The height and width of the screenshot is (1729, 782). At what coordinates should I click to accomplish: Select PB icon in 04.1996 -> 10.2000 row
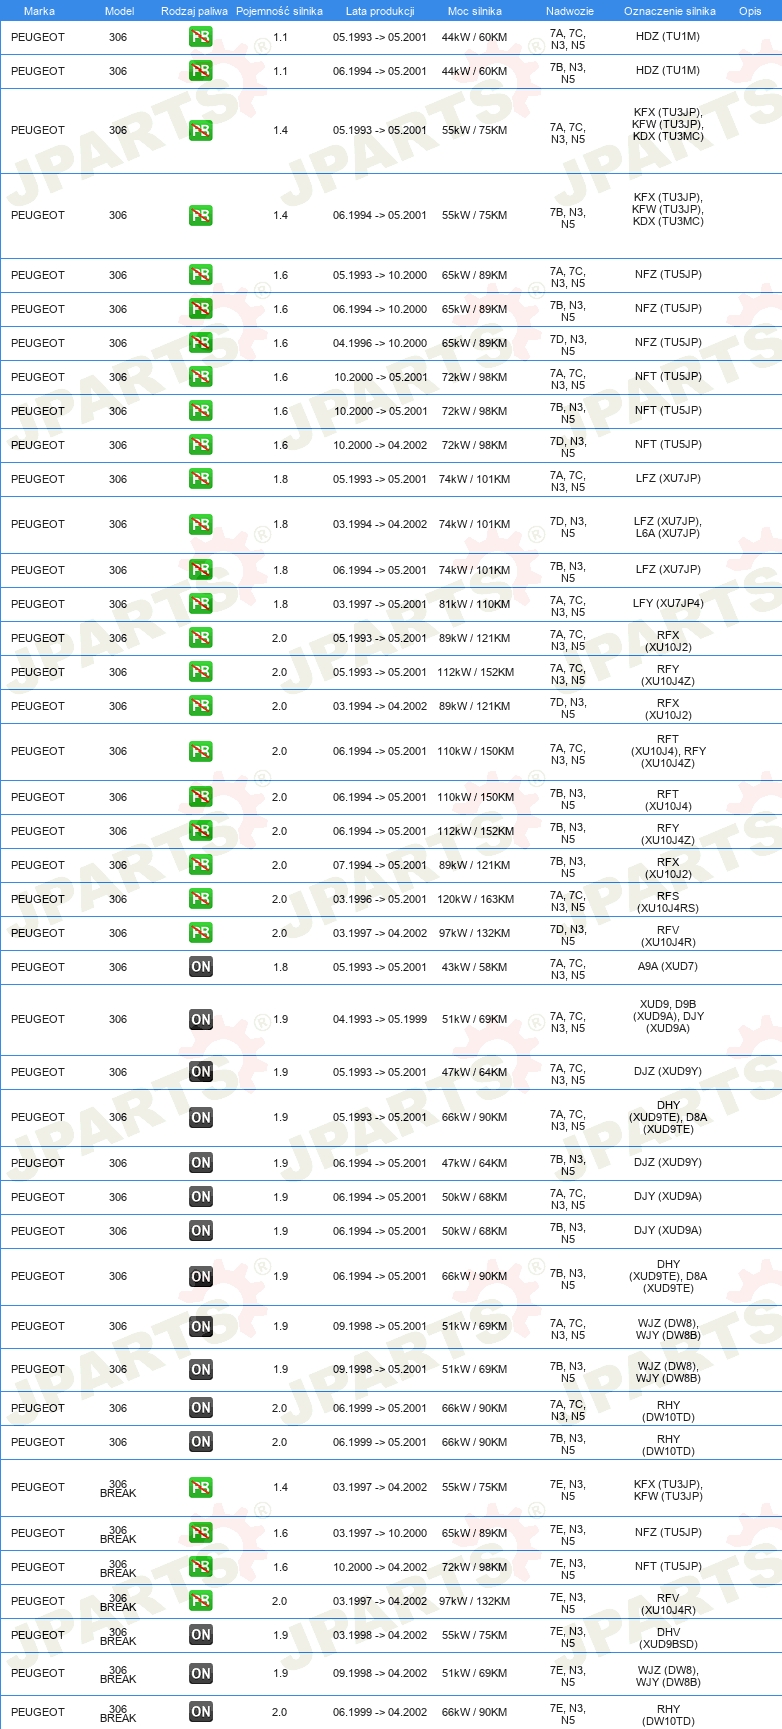(201, 343)
